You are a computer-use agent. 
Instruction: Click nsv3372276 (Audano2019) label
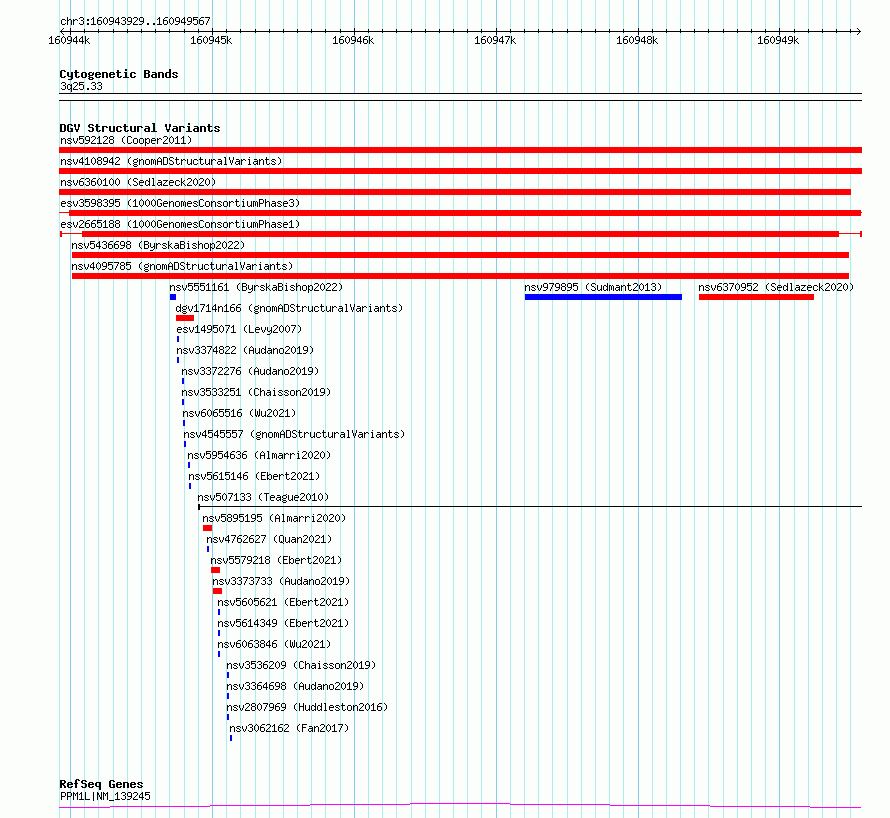coord(250,371)
